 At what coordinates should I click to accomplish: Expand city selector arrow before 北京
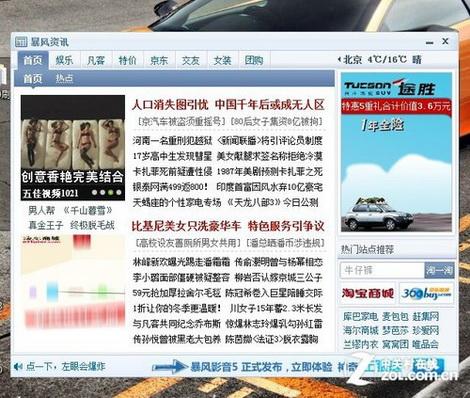[x=339, y=60]
